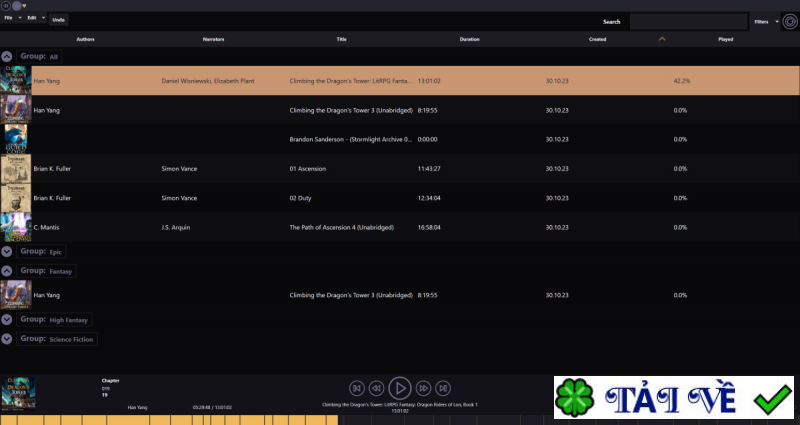Viewport: 800px width, 425px height.
Task: Rewind the current audiobook
Action: click(376, 388)
